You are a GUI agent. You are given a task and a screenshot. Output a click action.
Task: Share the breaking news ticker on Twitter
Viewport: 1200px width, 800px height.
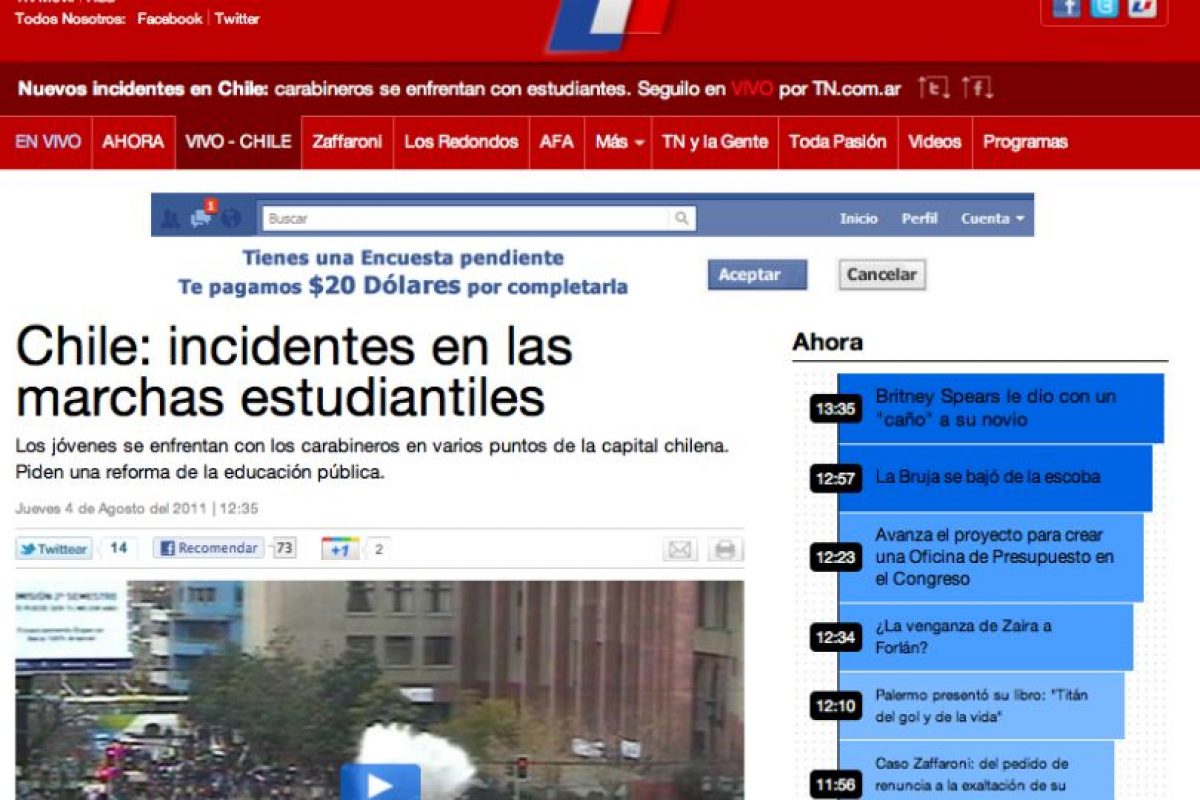click(934, 88)
